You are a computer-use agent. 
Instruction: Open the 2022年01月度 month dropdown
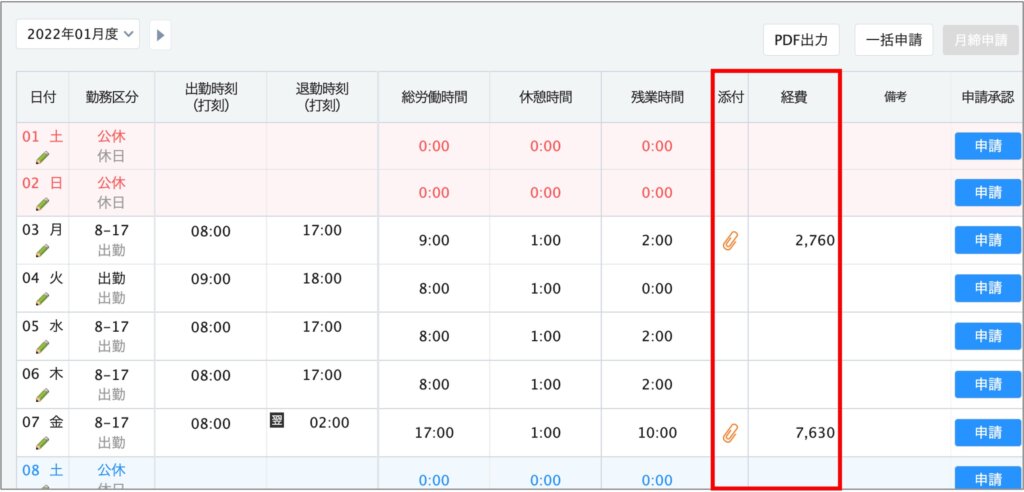(x=78, y=34)
